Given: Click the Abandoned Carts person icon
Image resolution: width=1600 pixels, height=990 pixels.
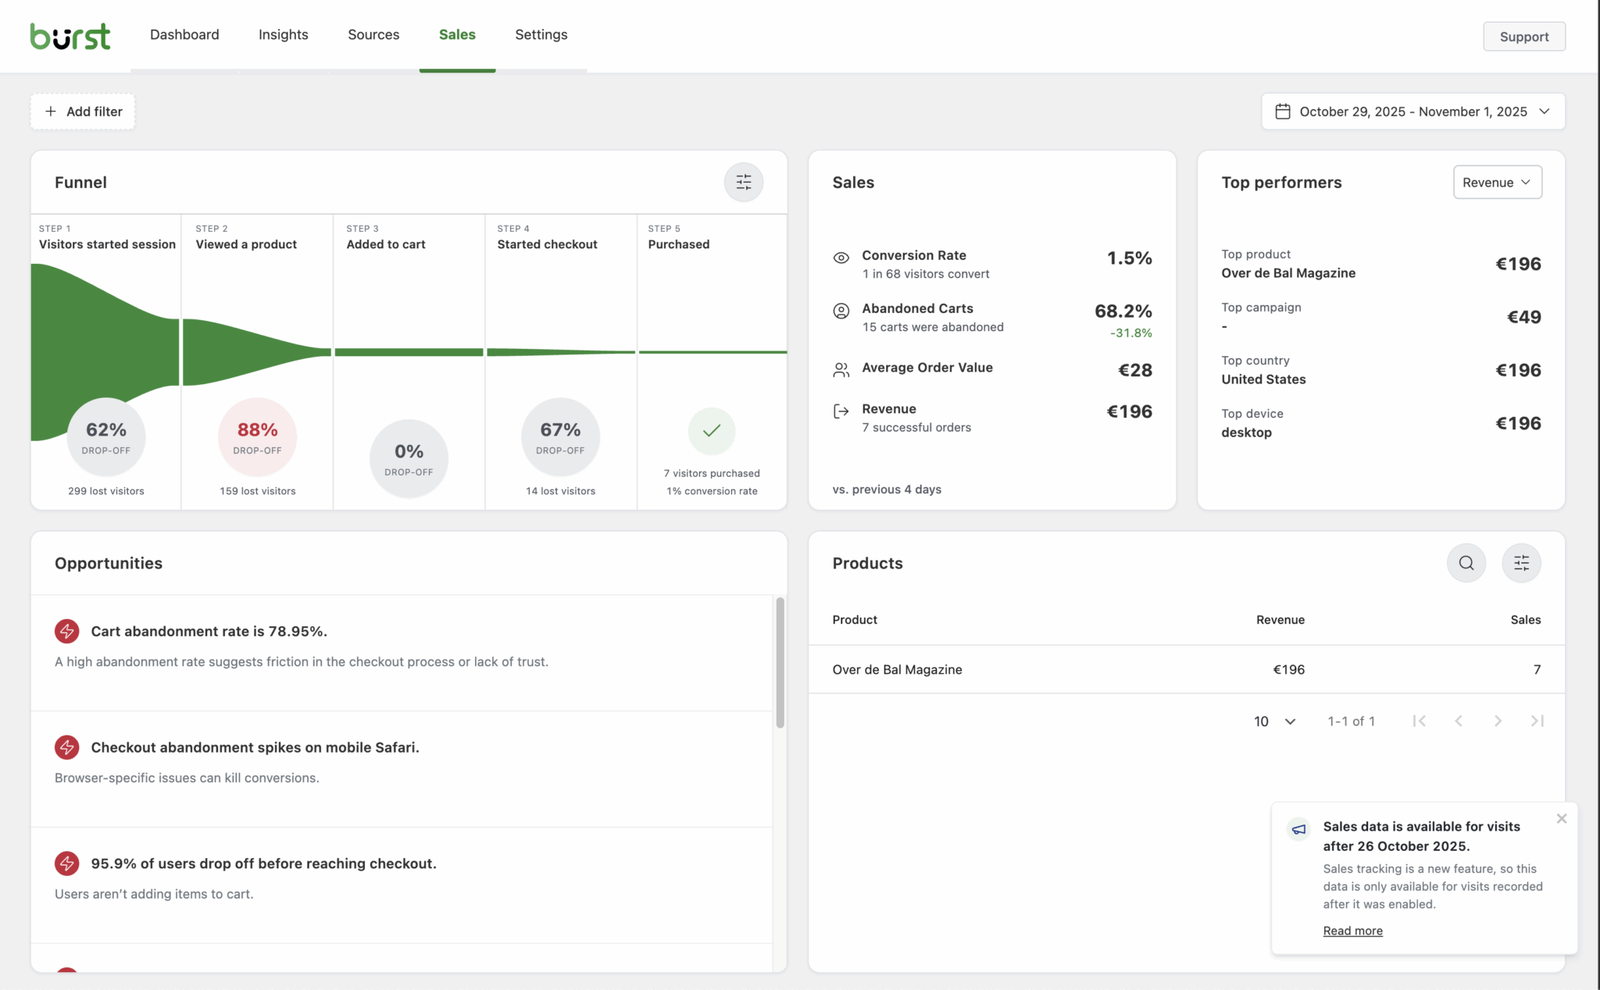Looking at the screenshot, I should pos(841,312).
